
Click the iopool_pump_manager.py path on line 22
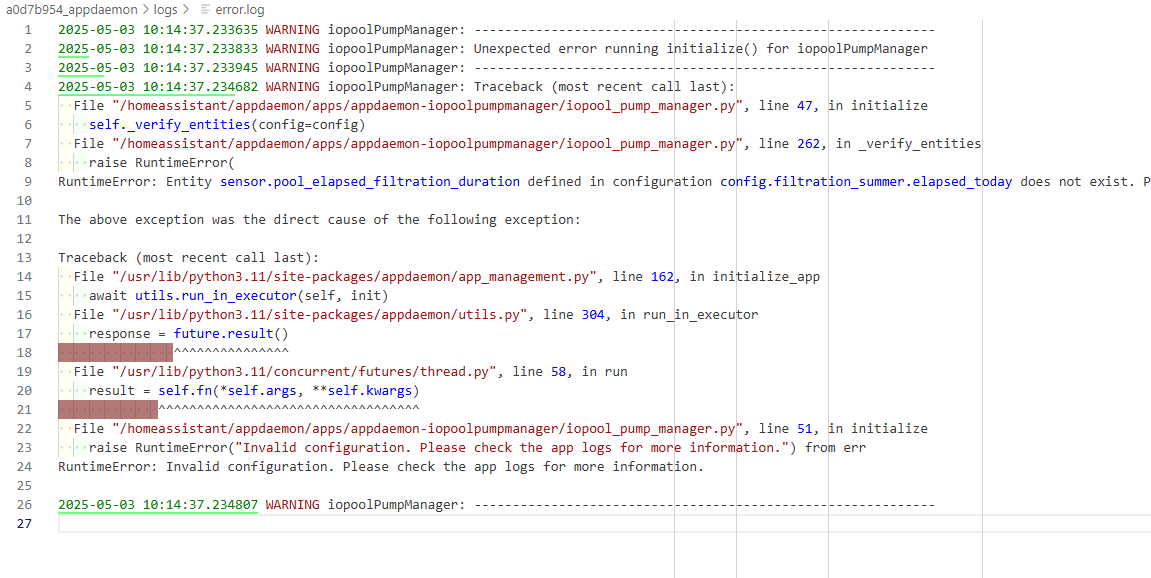tap(427, 429)
